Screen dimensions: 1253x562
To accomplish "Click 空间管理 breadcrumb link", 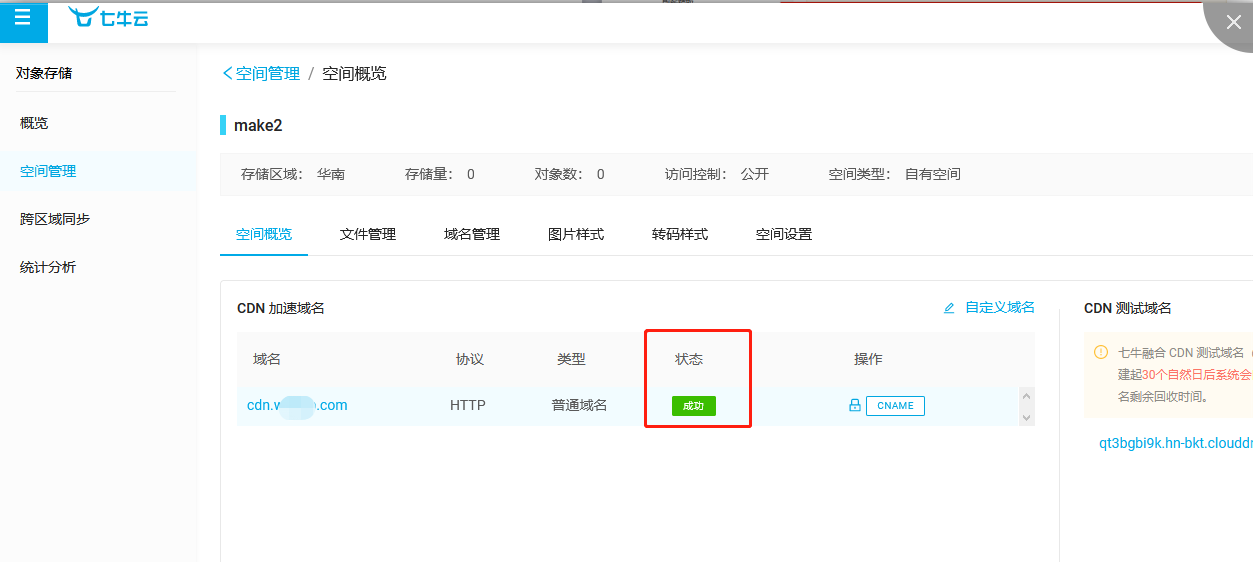I will 268,73.
